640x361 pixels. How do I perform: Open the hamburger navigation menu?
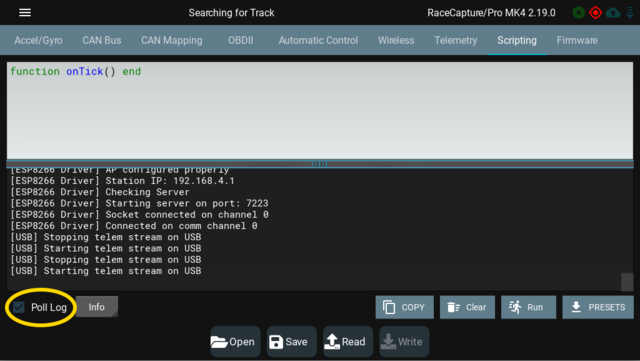(25, 13)
